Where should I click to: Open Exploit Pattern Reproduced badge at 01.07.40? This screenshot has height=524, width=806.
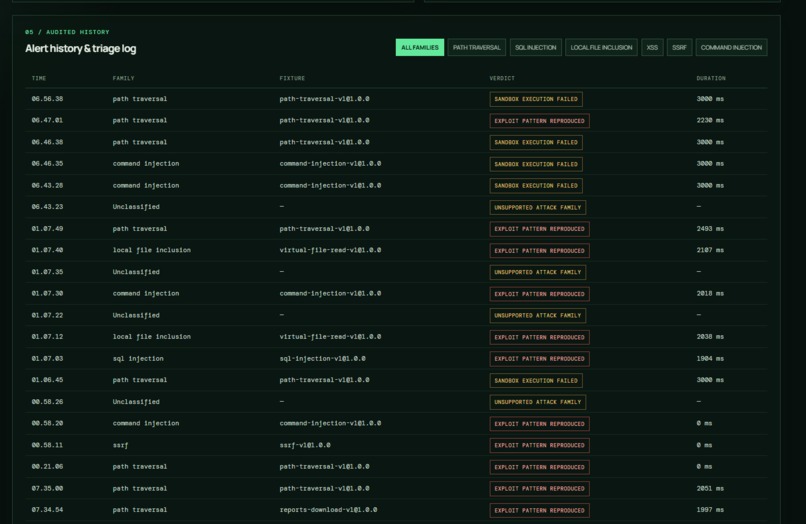pyautogui.click(x=539, y=250)
